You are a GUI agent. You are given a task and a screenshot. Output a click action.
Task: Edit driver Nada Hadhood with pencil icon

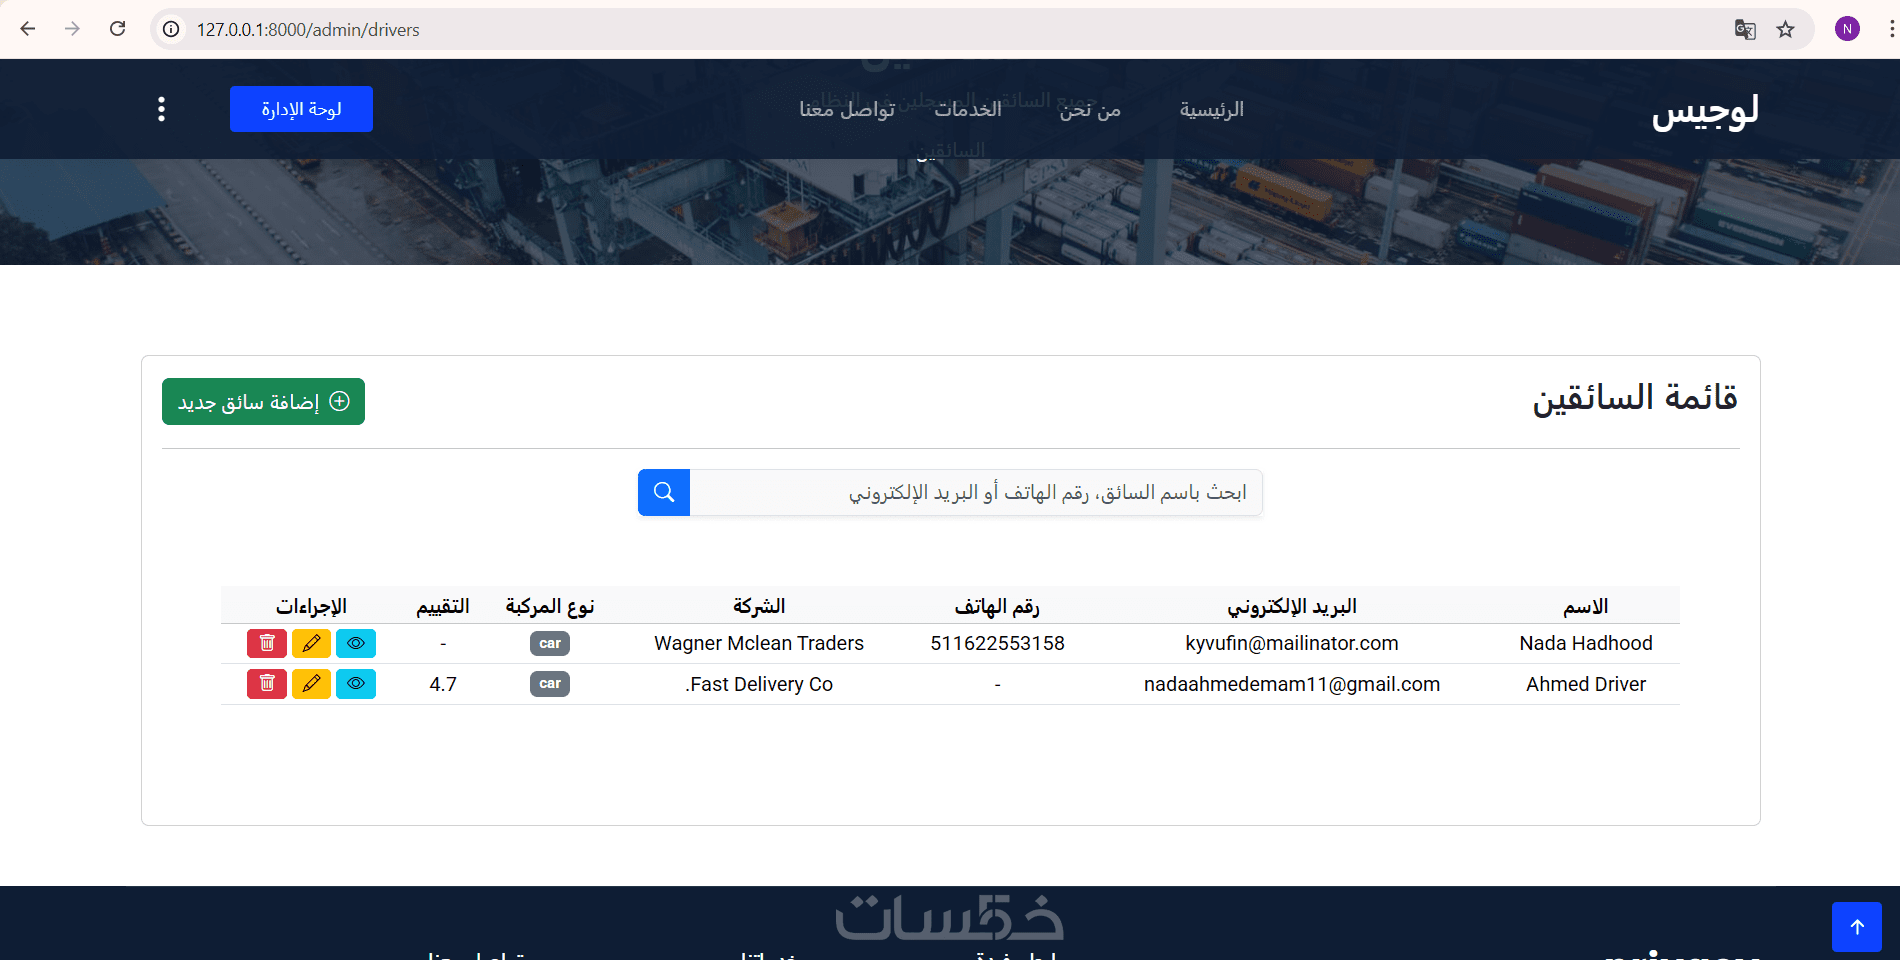(311, 643)
